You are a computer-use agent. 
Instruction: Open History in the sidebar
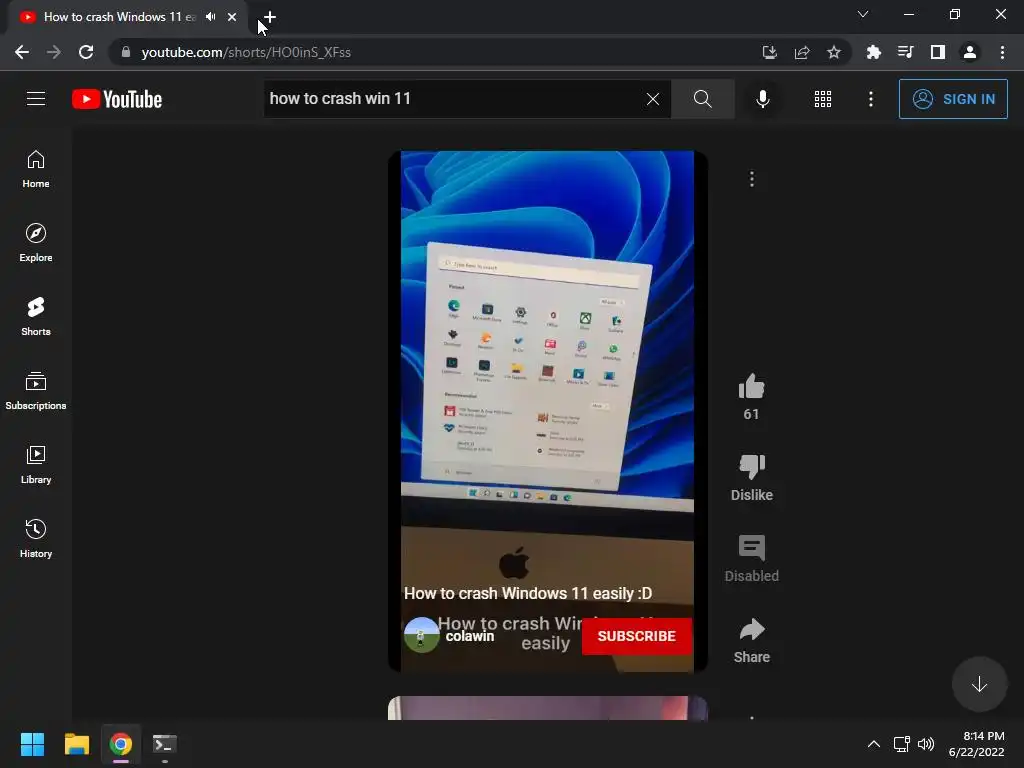tap(36, 538)
